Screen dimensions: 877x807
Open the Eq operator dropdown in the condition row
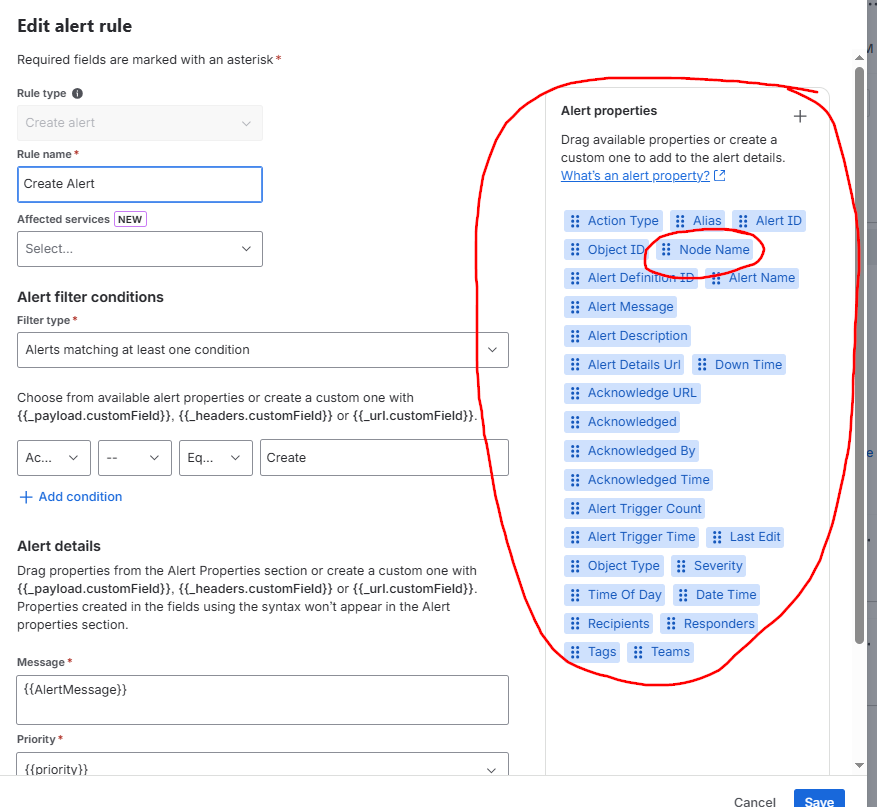click(x=215, y=457)
